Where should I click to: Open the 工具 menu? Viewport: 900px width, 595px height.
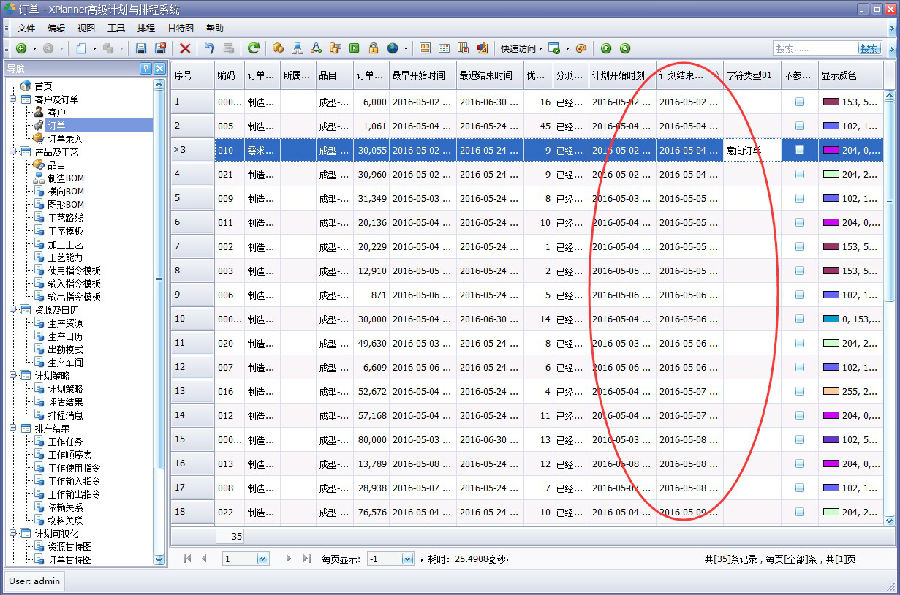(115, 28)
